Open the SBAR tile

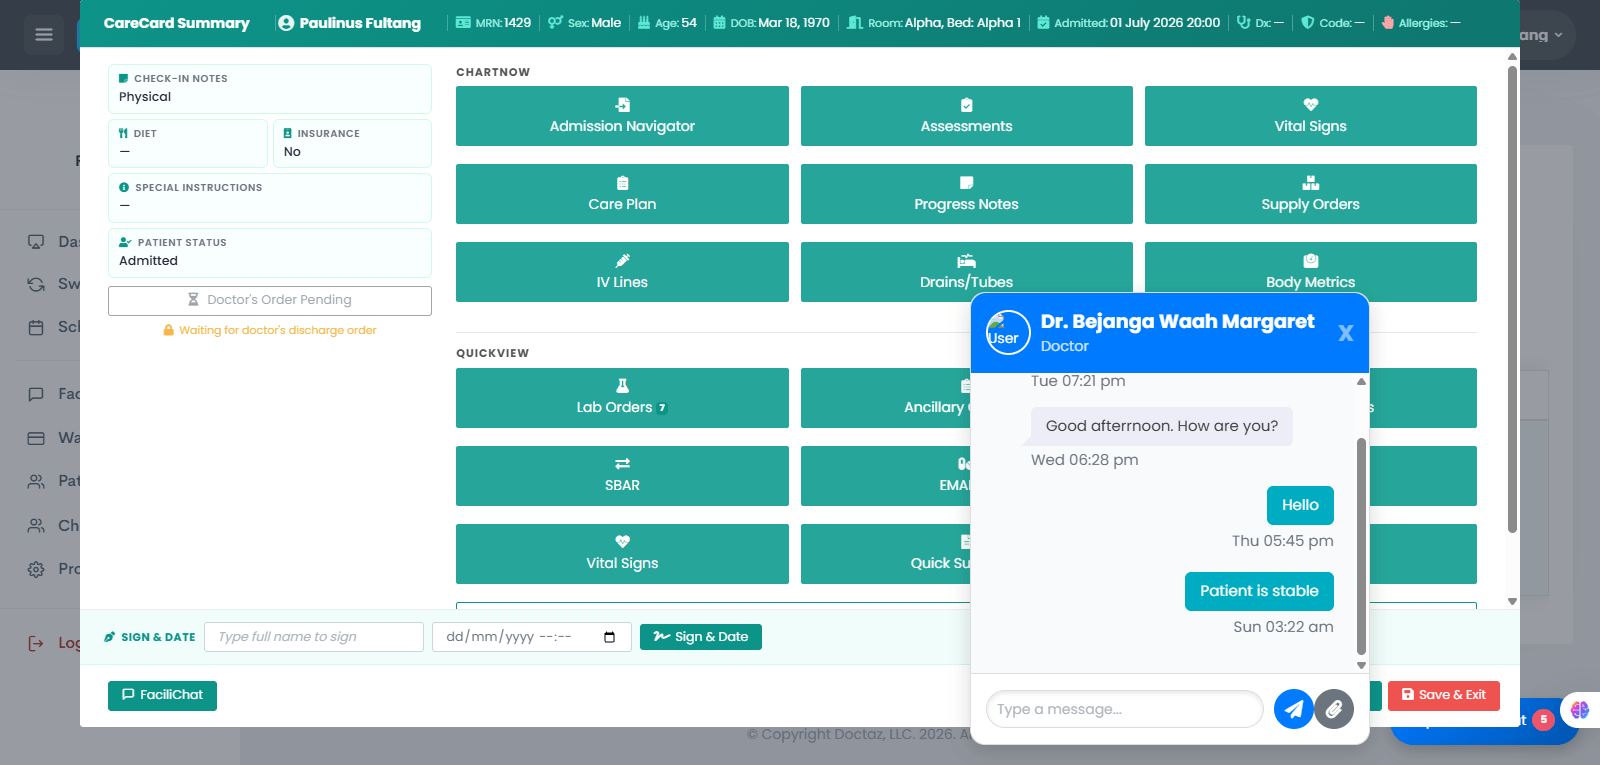pyautogui.click(x=622, y=476)
